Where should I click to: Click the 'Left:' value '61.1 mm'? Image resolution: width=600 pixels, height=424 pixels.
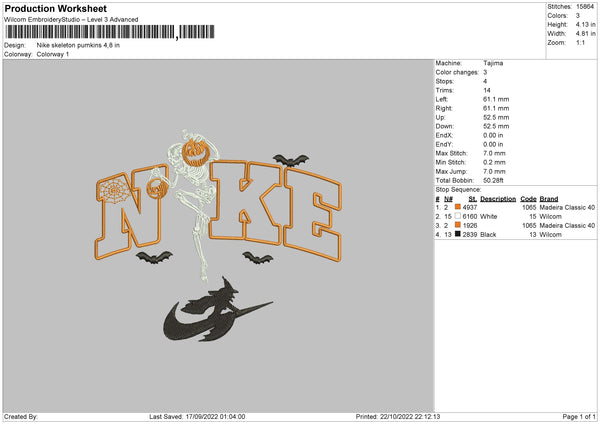(x=496, y=99)
